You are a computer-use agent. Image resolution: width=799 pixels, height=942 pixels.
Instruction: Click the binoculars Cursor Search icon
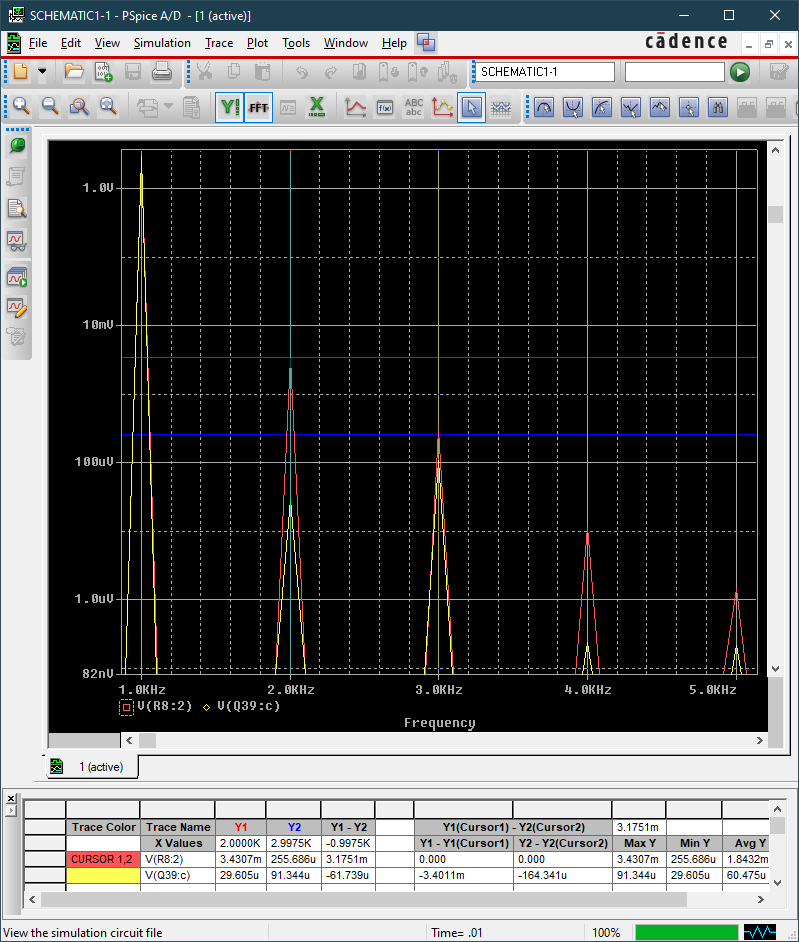[717, 107]
